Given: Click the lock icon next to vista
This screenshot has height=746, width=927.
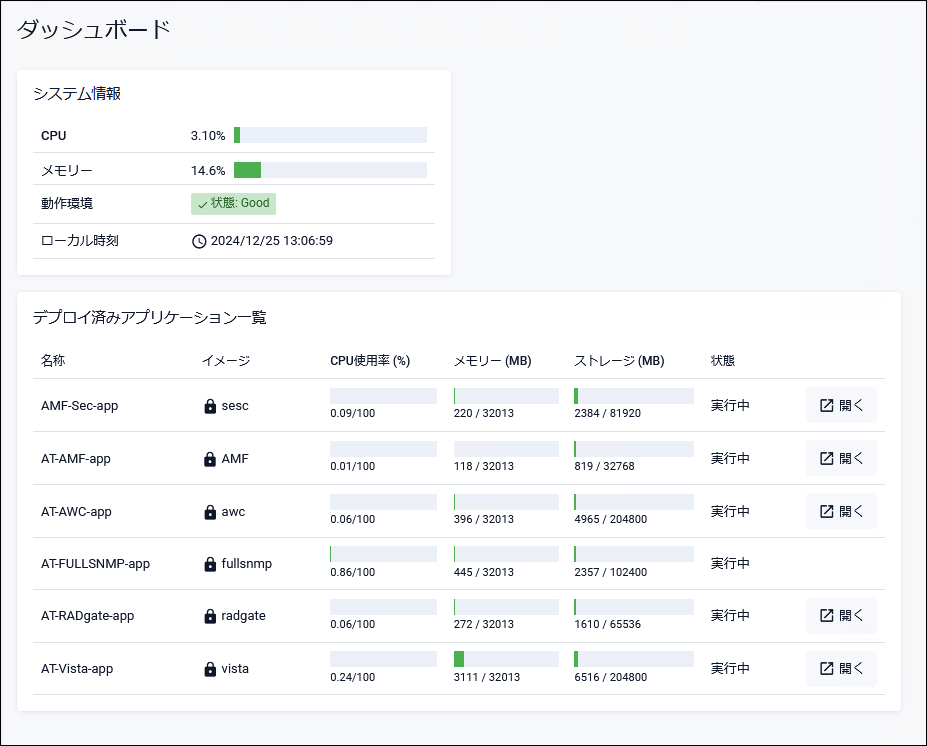Looking at the screenshot, I should (210, 669).
